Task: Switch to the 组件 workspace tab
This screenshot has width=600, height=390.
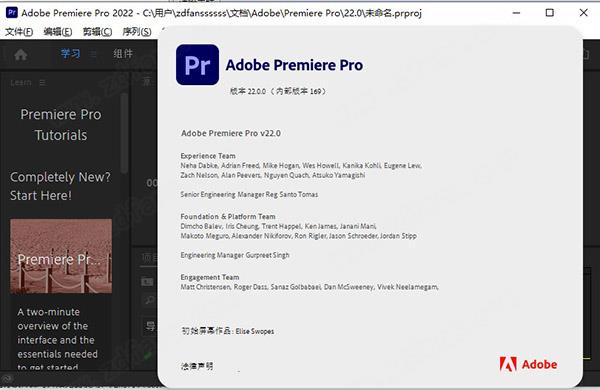Action: [123, 54]
